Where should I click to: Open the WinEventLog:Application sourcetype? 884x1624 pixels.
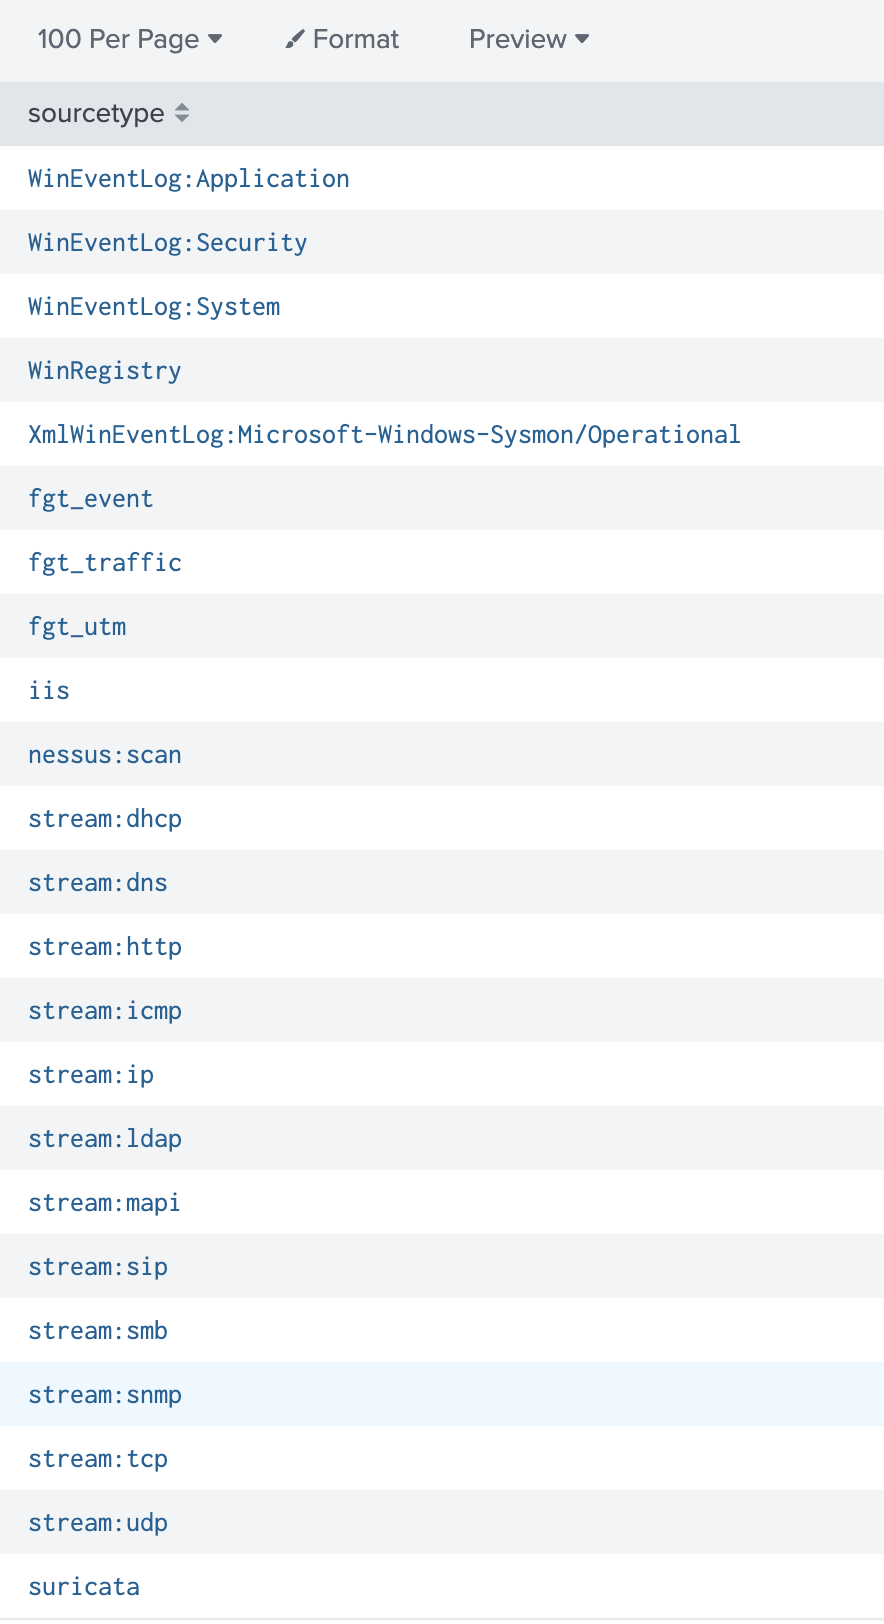pos(189,178)
